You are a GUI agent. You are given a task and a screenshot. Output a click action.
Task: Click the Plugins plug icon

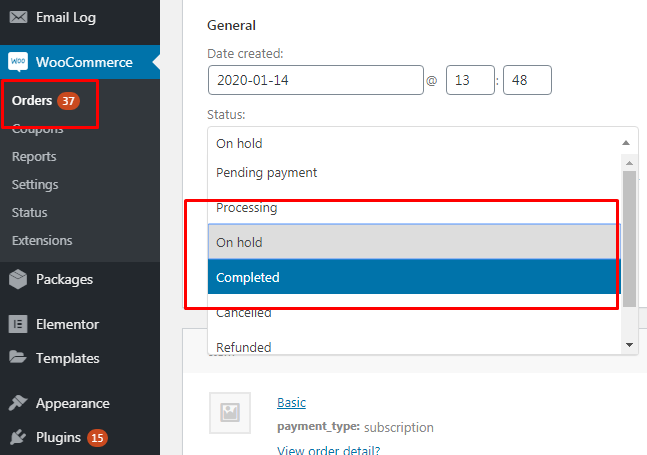pyautogui.click(x=18, y=437)
